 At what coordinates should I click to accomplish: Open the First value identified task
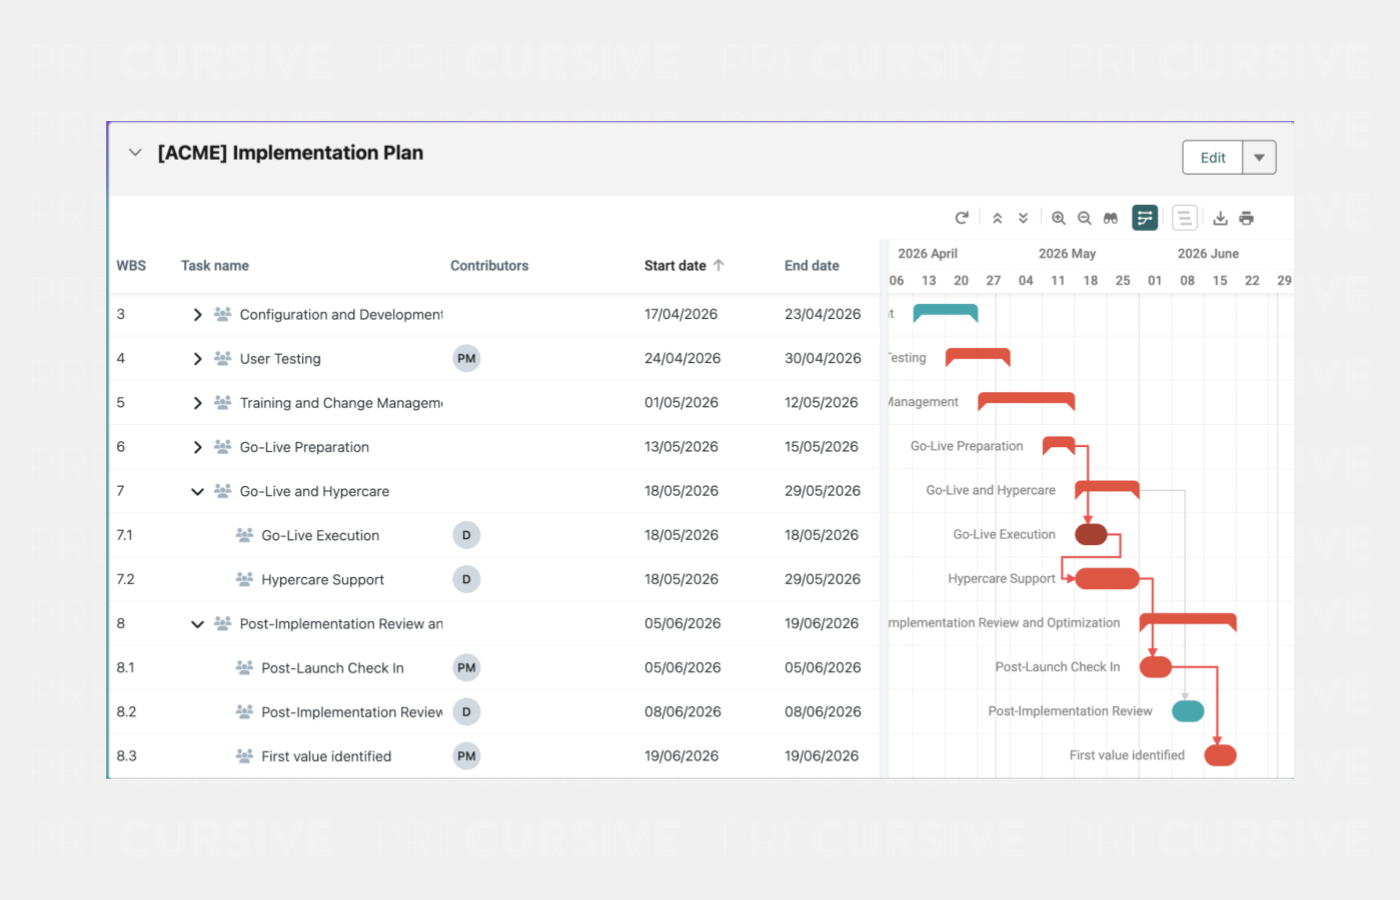coord(326,757)
